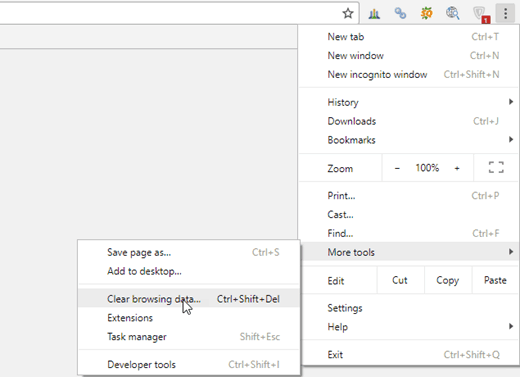Click the bookmark star icon
Viewport: 520px width, 377px height.
(x=348, y=13)
